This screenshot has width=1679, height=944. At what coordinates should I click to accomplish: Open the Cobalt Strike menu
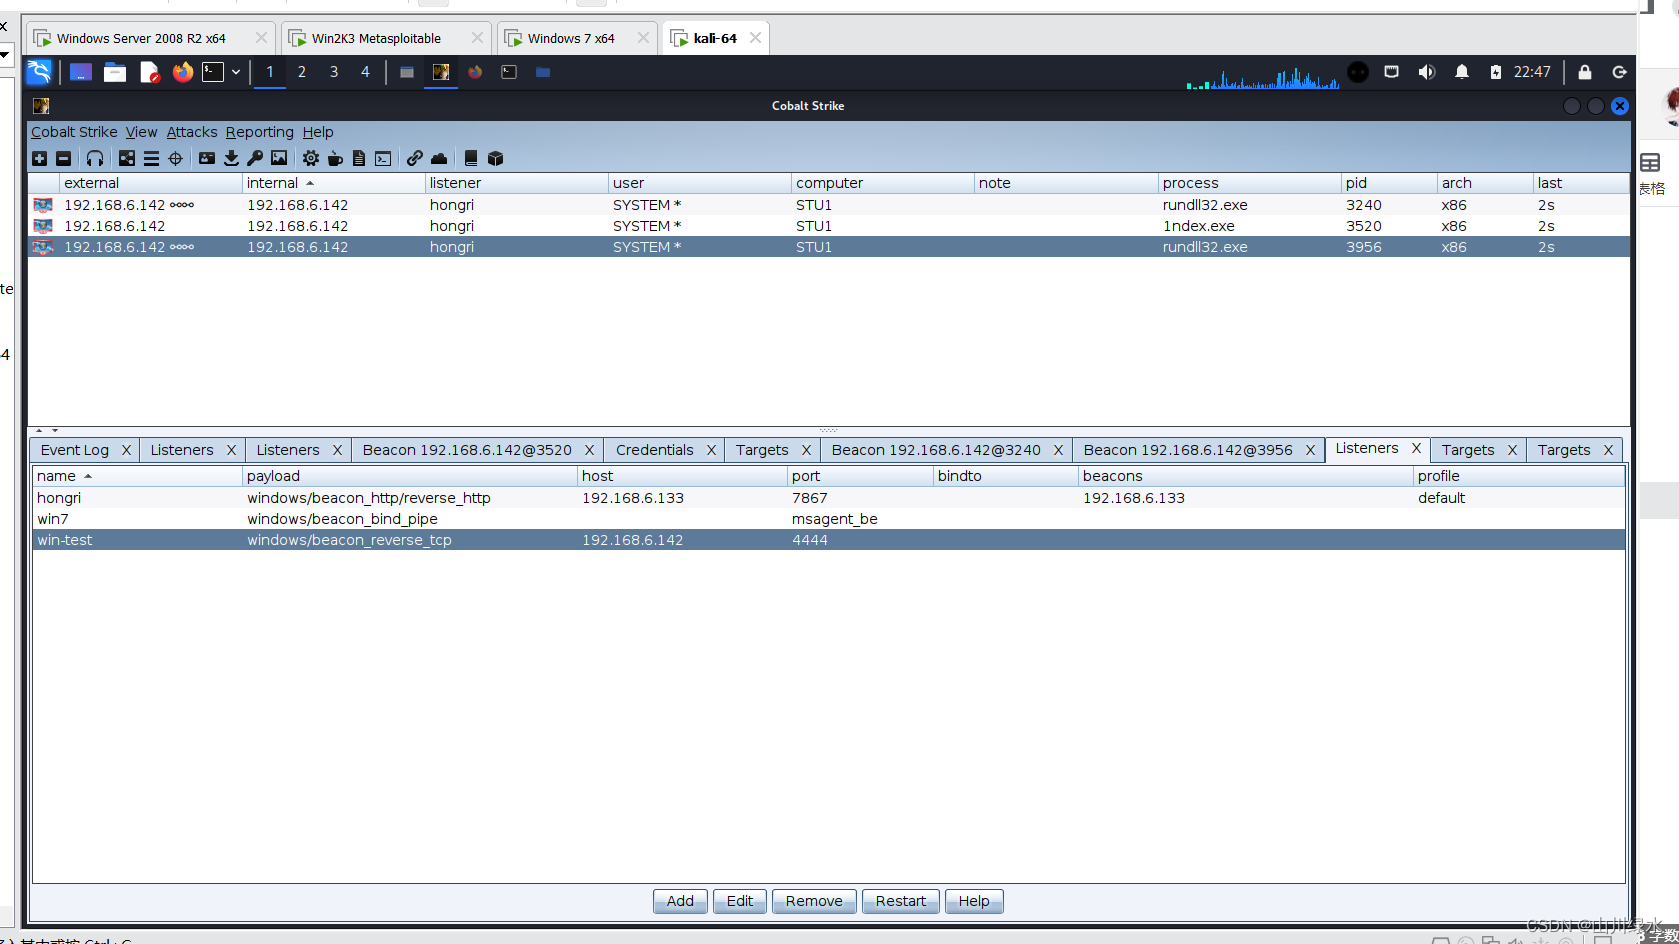click(x=74, y=132)
